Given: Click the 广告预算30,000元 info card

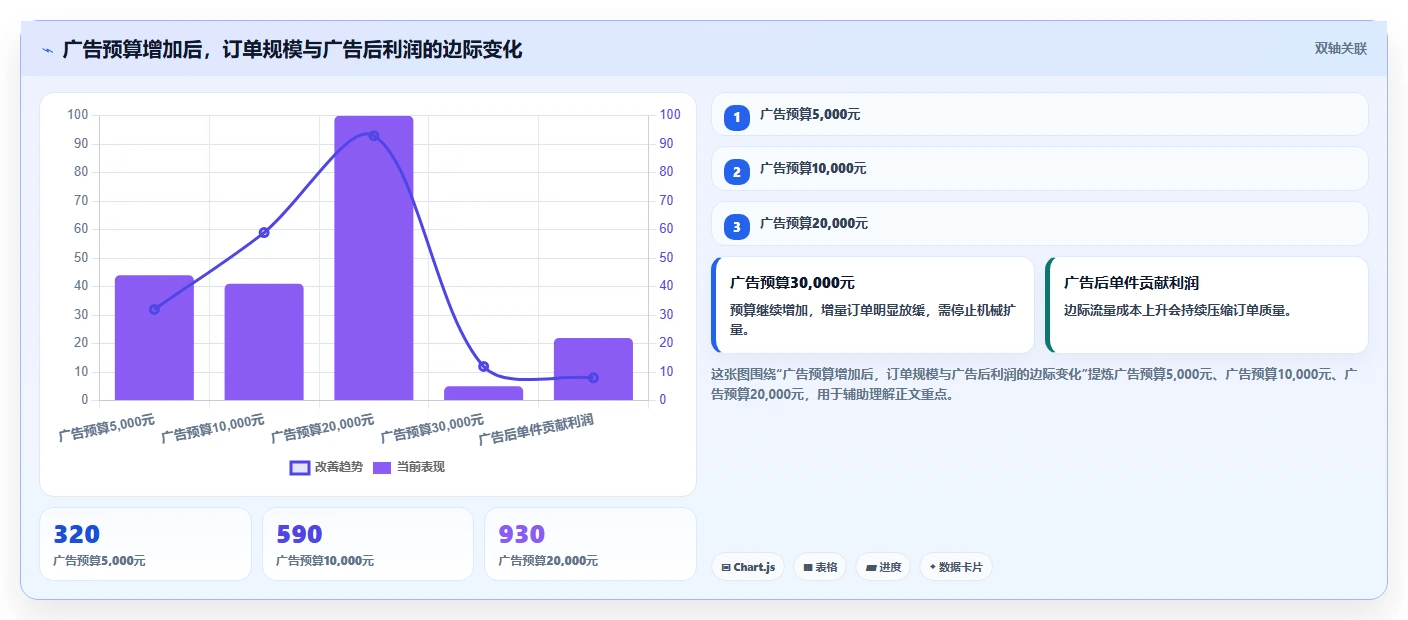Looking at the screenshot, I should (x=873, y=305).
